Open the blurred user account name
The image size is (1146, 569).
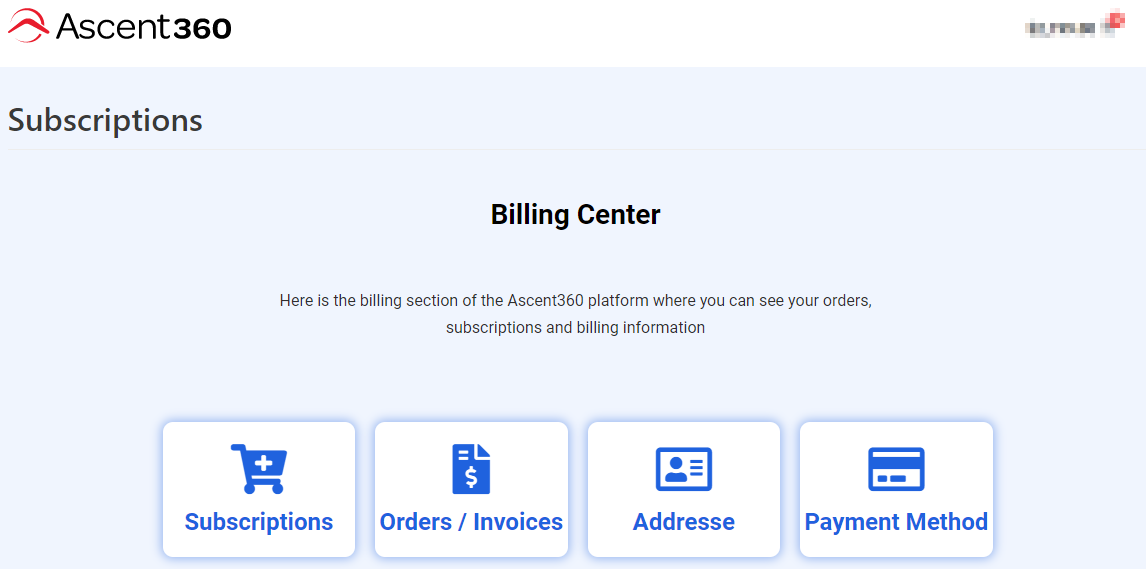click(x=1063, y=28)
